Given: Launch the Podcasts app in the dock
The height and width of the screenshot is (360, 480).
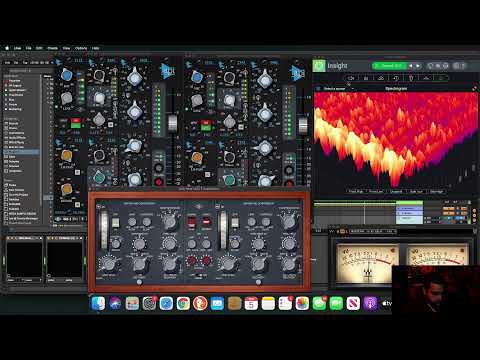Looking at the screenshot, I should (x=370, y=304).
